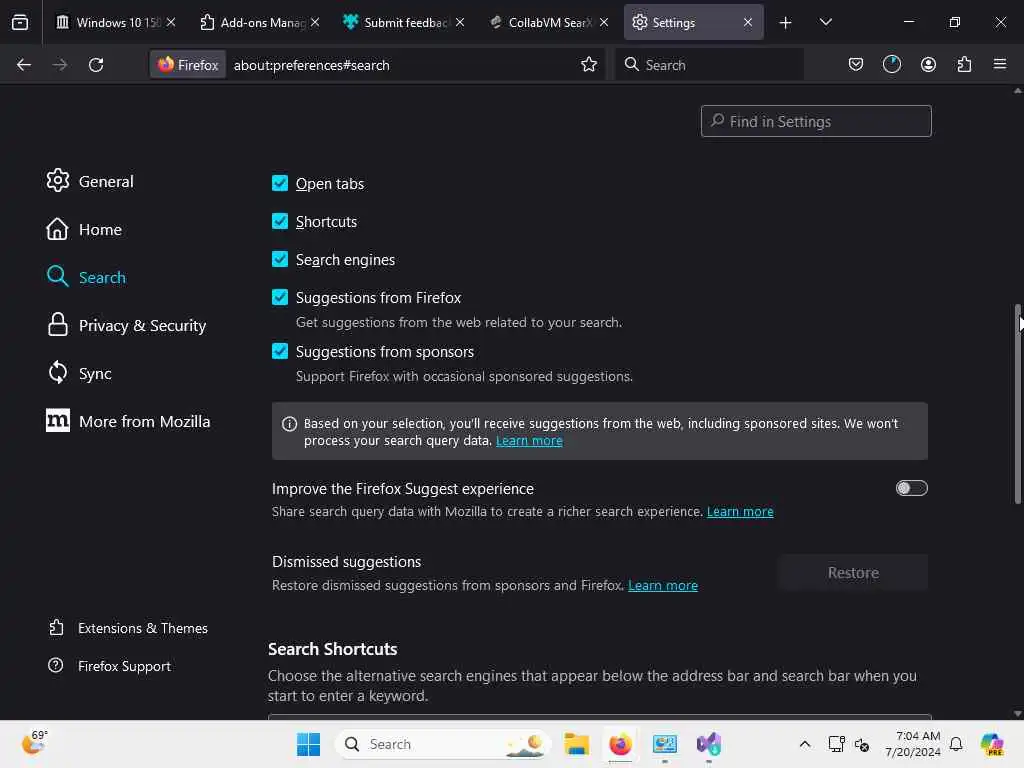Close the Add-ons Manager tab
Image resolution: width=1024 pixels, height=768 pixels.
[x=315, y=23]
